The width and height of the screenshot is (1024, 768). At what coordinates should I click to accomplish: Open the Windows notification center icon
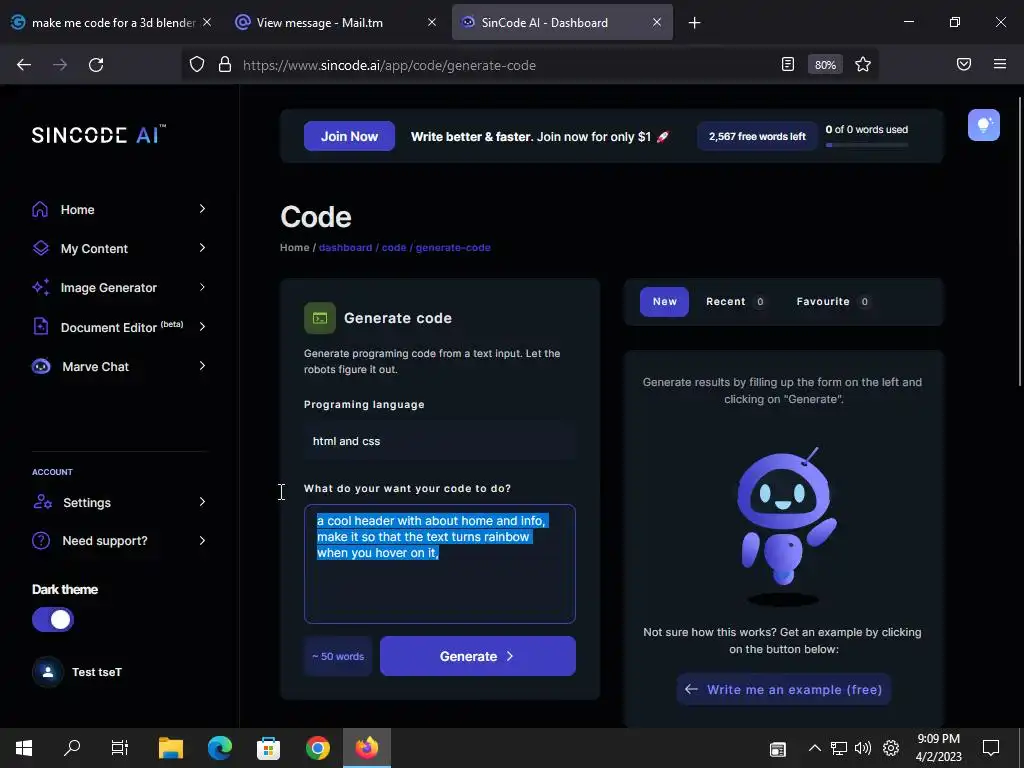coord(991,748)
